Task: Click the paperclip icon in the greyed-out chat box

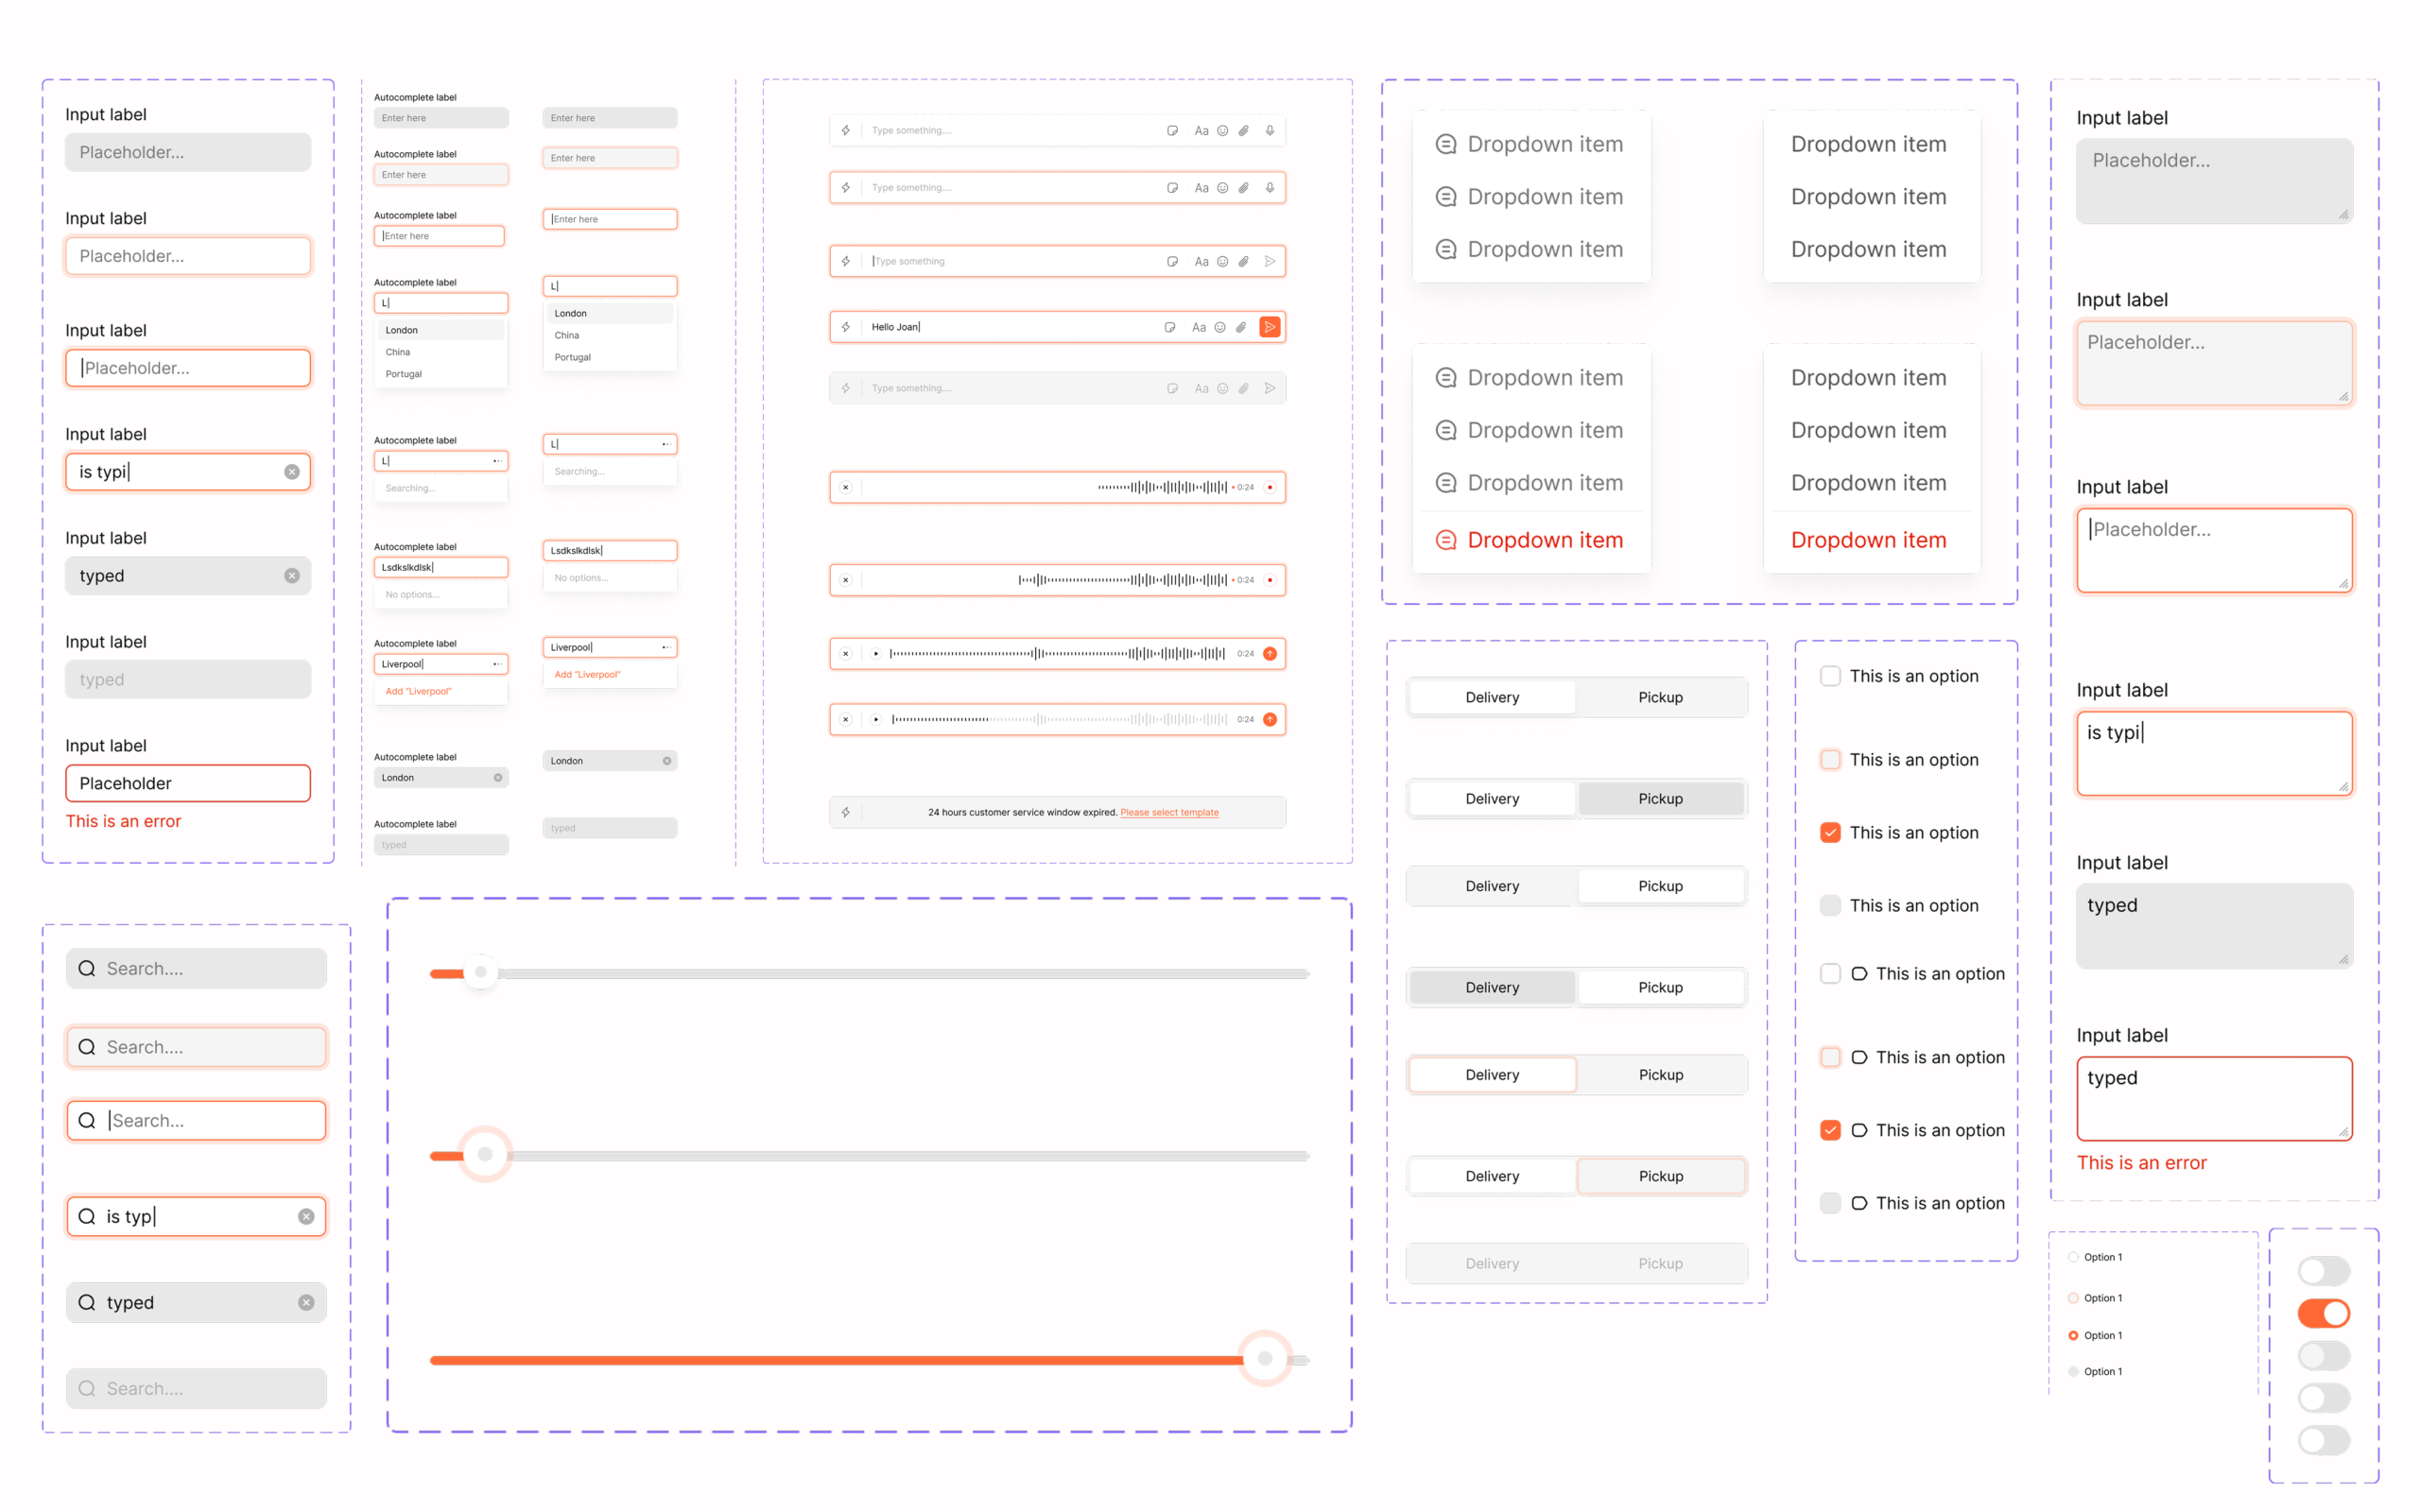Action: point(1243,388)
